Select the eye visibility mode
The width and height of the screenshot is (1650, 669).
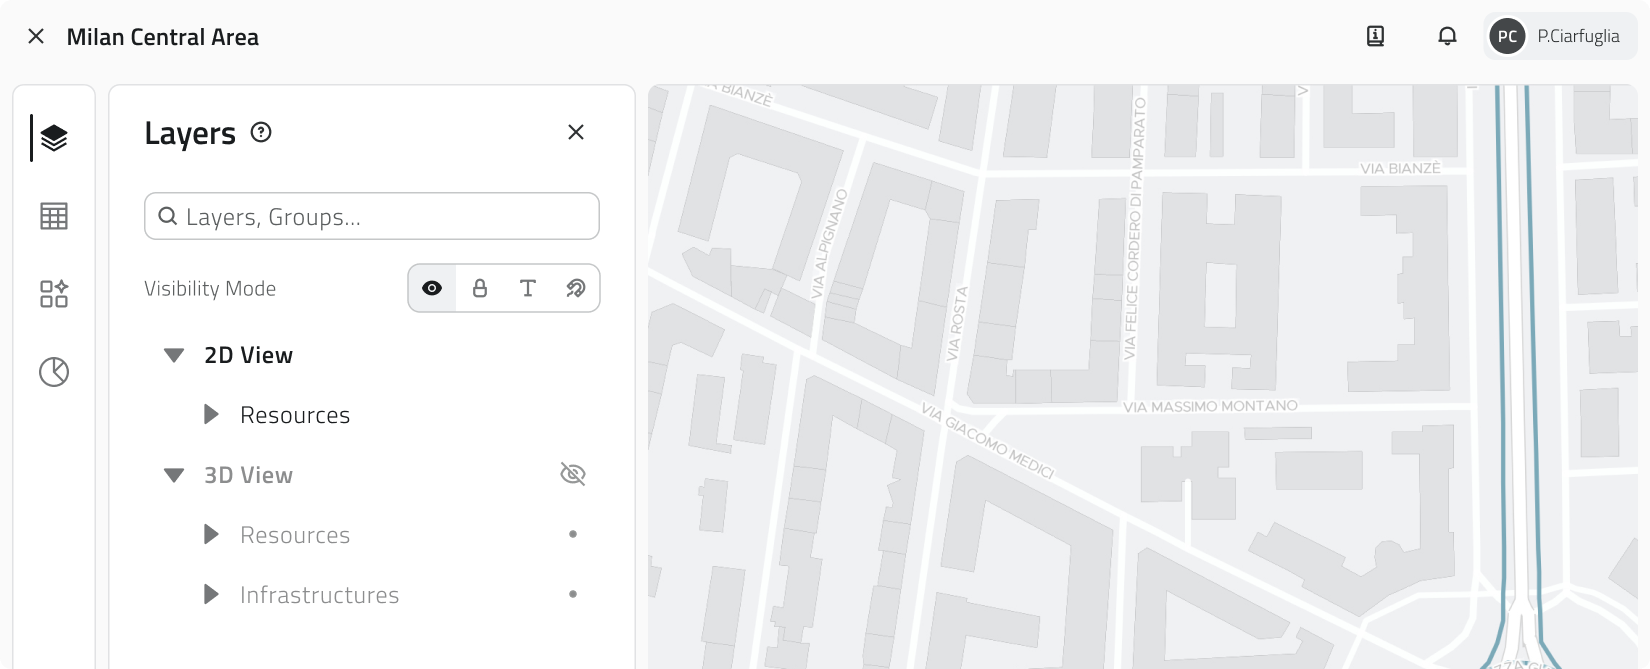(432, 288)
